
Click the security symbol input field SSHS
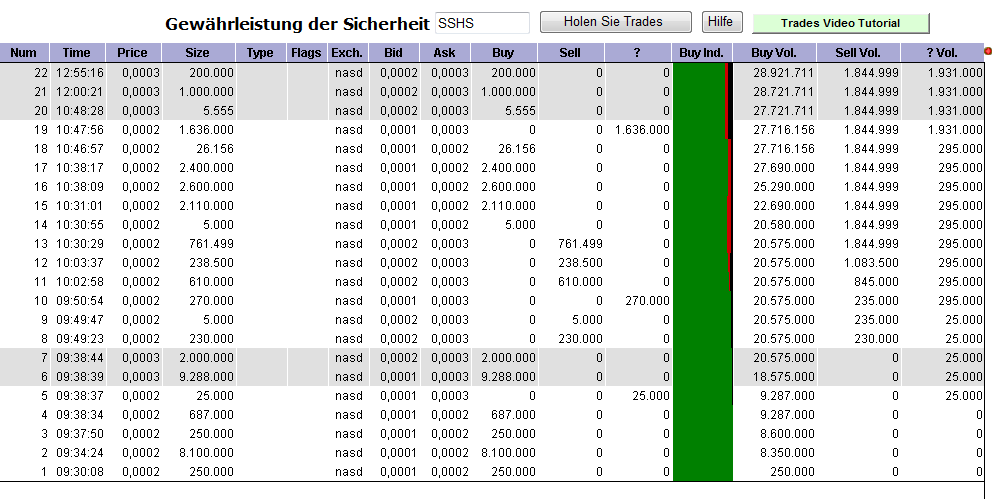[483, 23]
